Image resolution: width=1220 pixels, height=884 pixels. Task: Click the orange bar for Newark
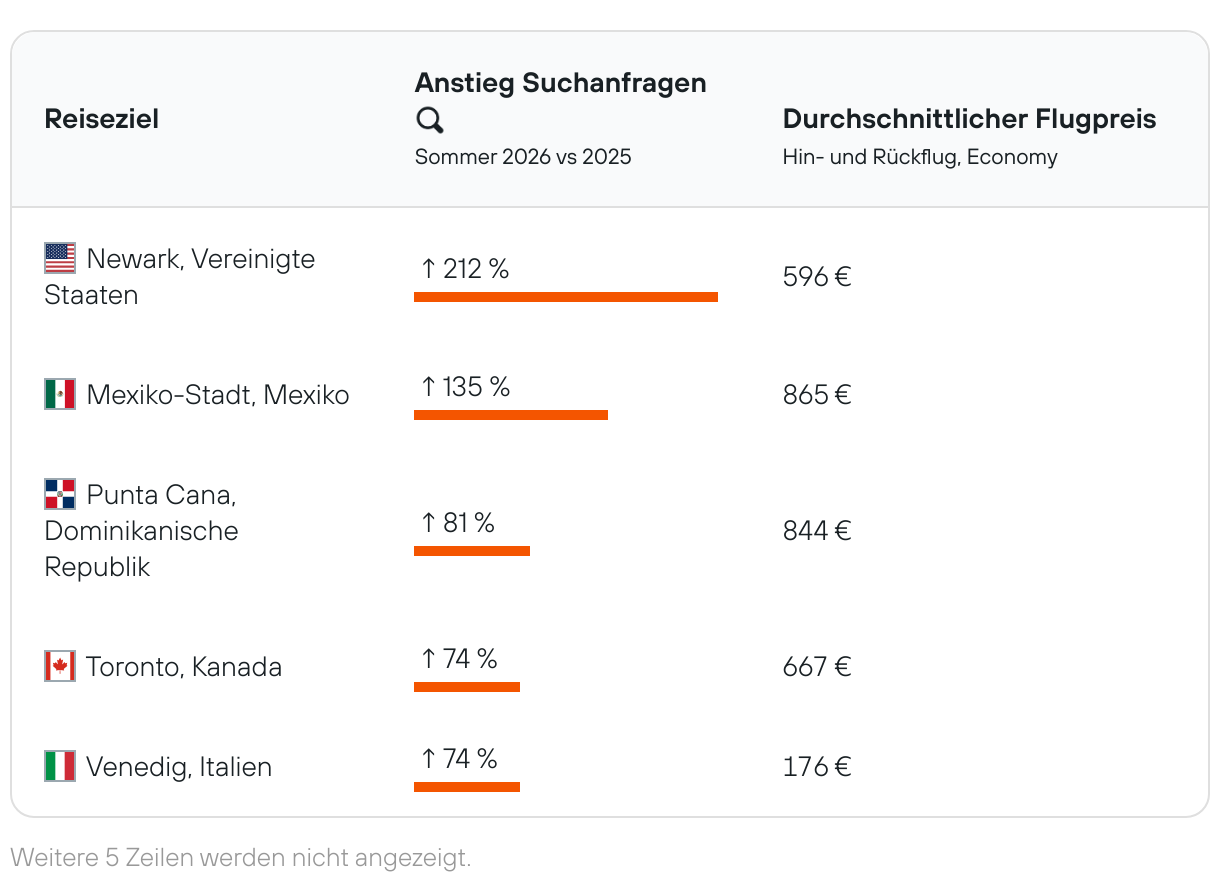tap(565, 297)
